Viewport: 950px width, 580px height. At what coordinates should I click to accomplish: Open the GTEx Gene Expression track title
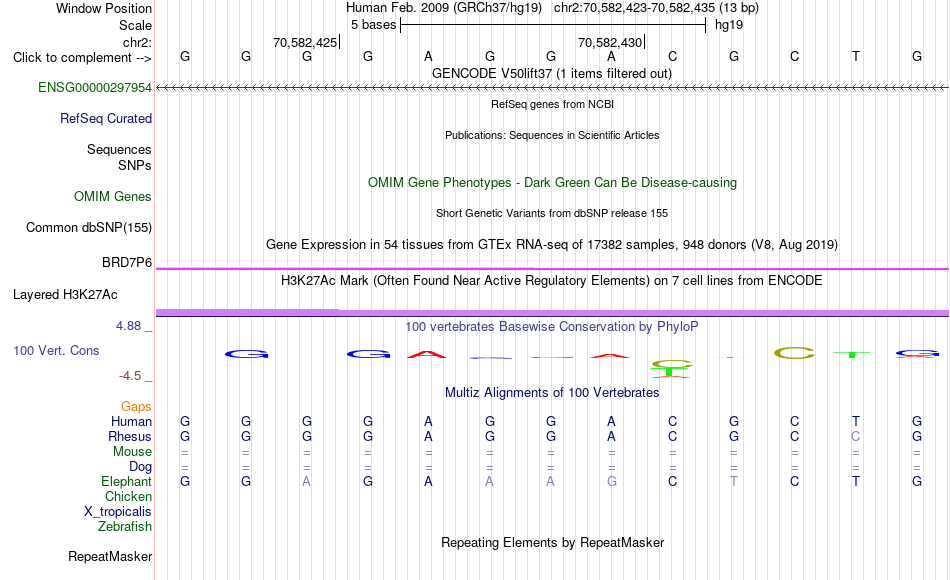click(x=552, y=244)
